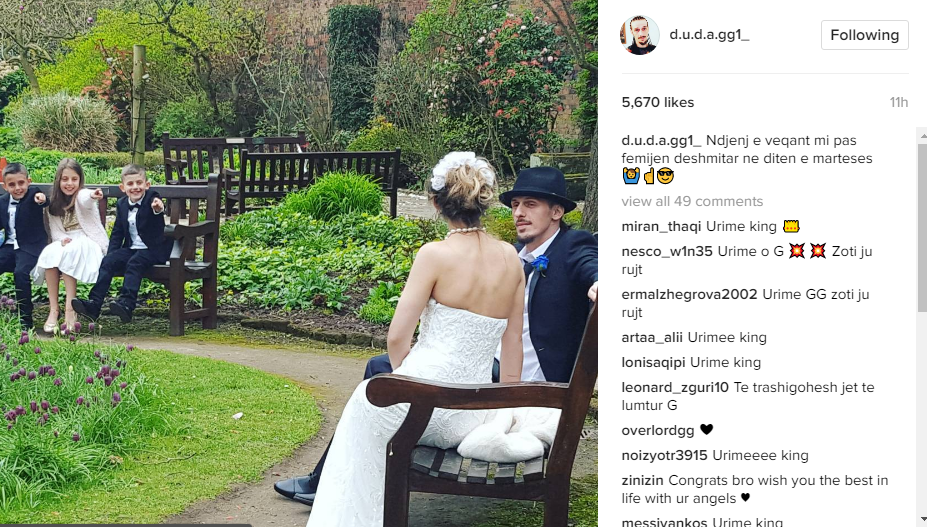The width and height of the screenshot is (927, 527).
Task: Visit overlordgg commenter profile
Action: tap(657, 431)
